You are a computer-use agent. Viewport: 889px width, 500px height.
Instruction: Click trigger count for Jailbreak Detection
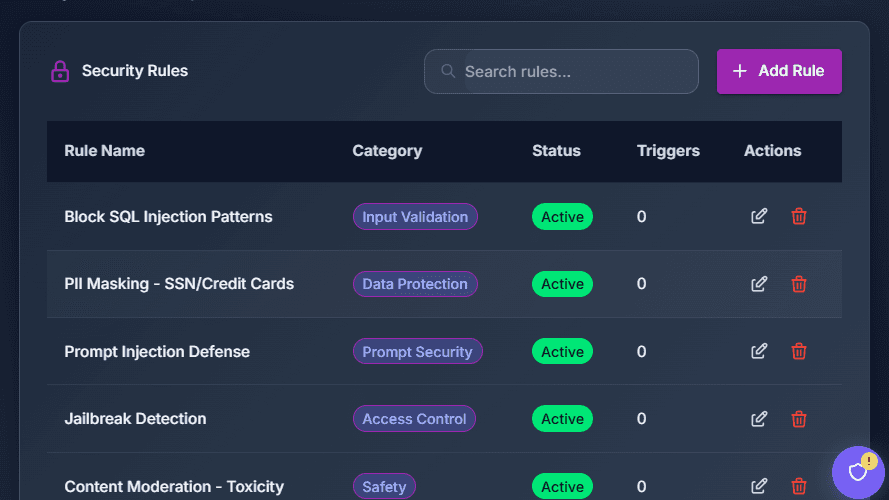coord(641,418)
